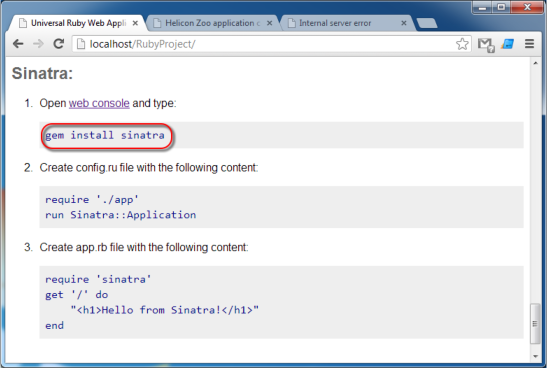Bookmark this page with the star
Viewport: 547px width, 368px height.
tap(462, 44)
